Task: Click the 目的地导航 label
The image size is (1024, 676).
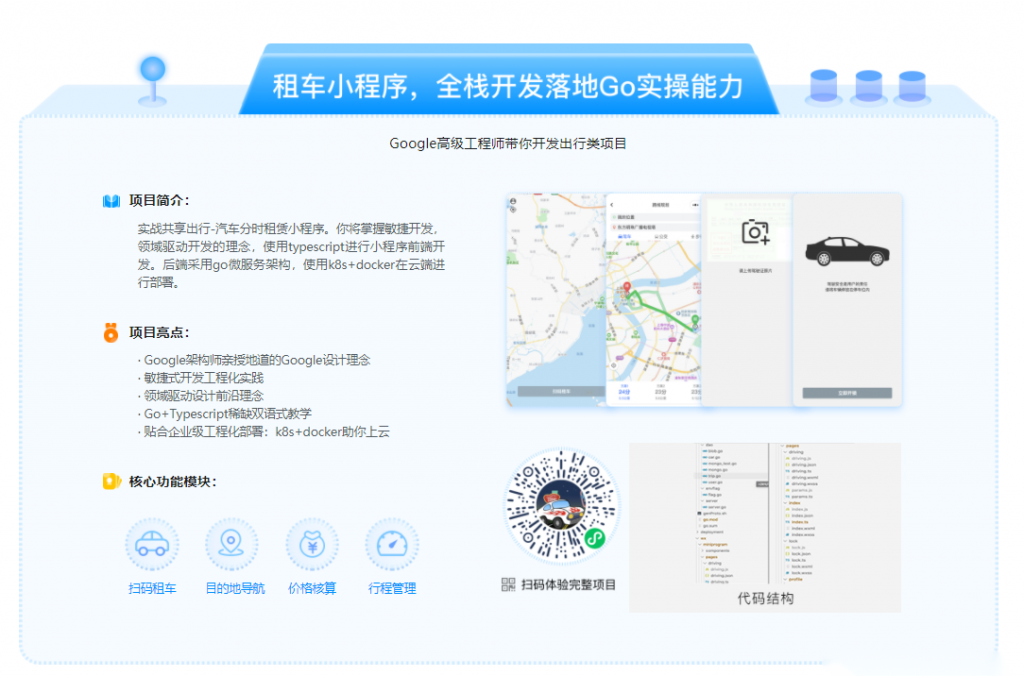Action: point(235,588)
